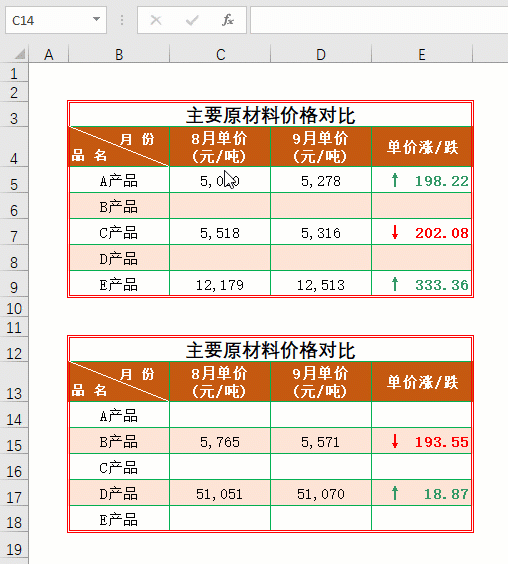The width and height of the screenshot is (508, 564).
Task: Click the cell with value 5,316
Action: [321, 232]
